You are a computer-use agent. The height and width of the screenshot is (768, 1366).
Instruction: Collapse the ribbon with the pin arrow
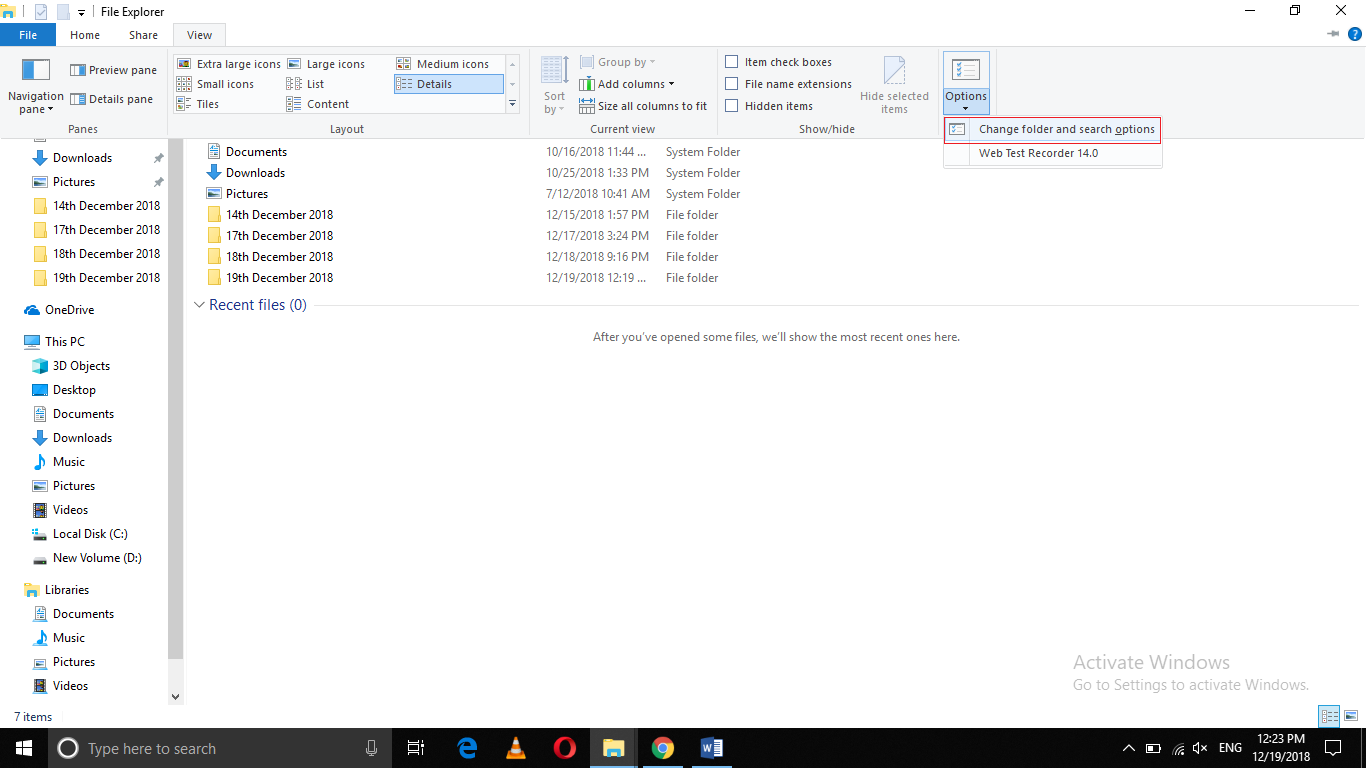coord(1333,34)
